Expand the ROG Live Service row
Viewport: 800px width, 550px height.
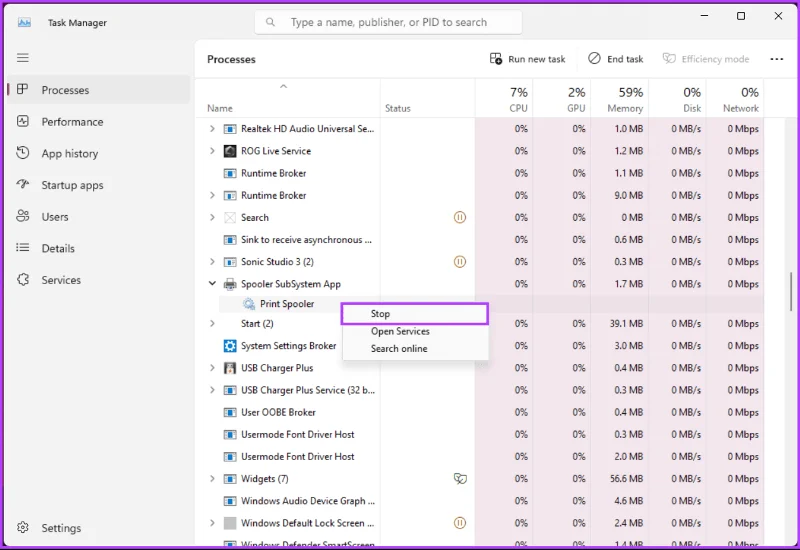tap(212, 151)
